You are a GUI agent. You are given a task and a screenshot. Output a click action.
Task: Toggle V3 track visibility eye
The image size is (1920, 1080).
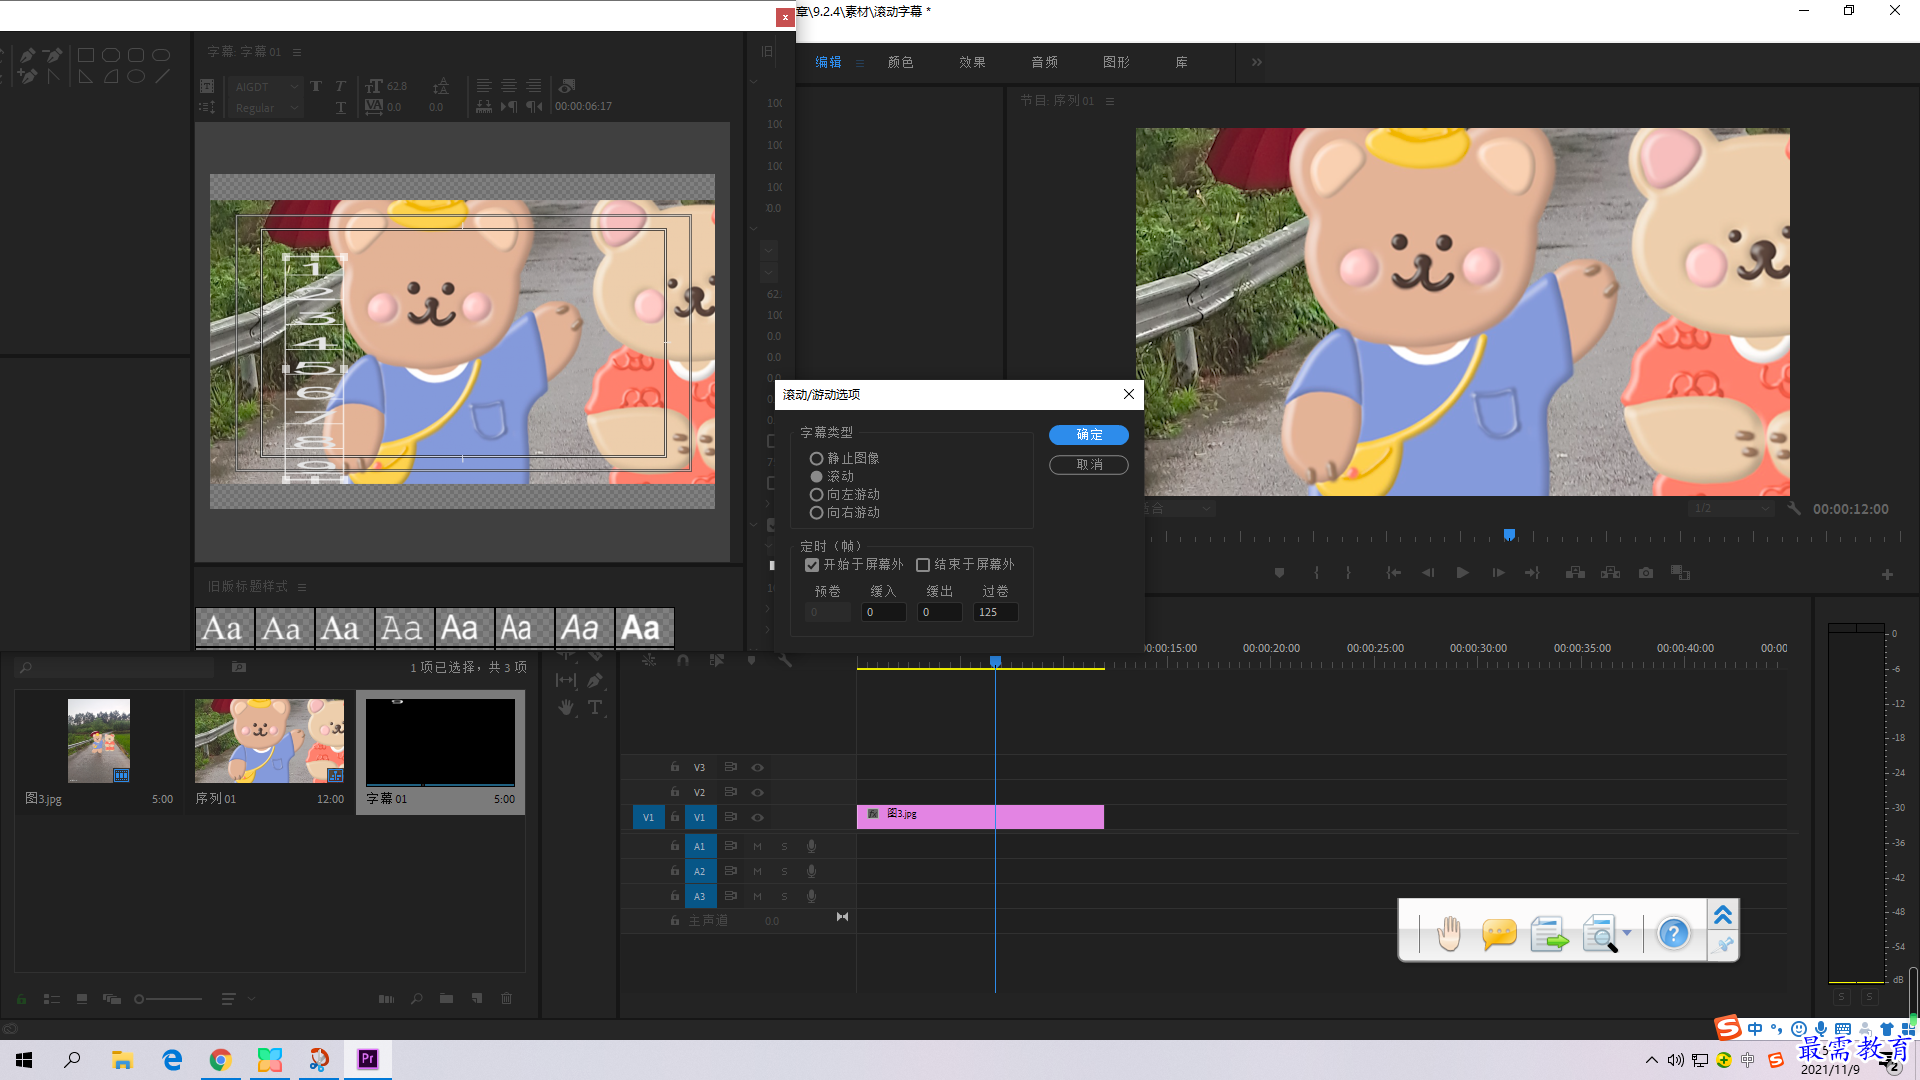coord(757,767)
